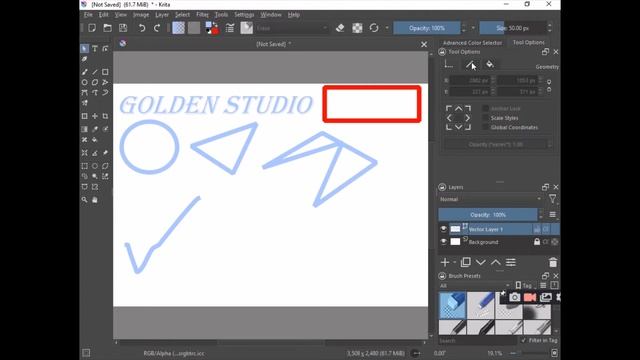Viewport: 640px width, 360px height.
Task: Select the Polyline tool
Action: [105, 82]
